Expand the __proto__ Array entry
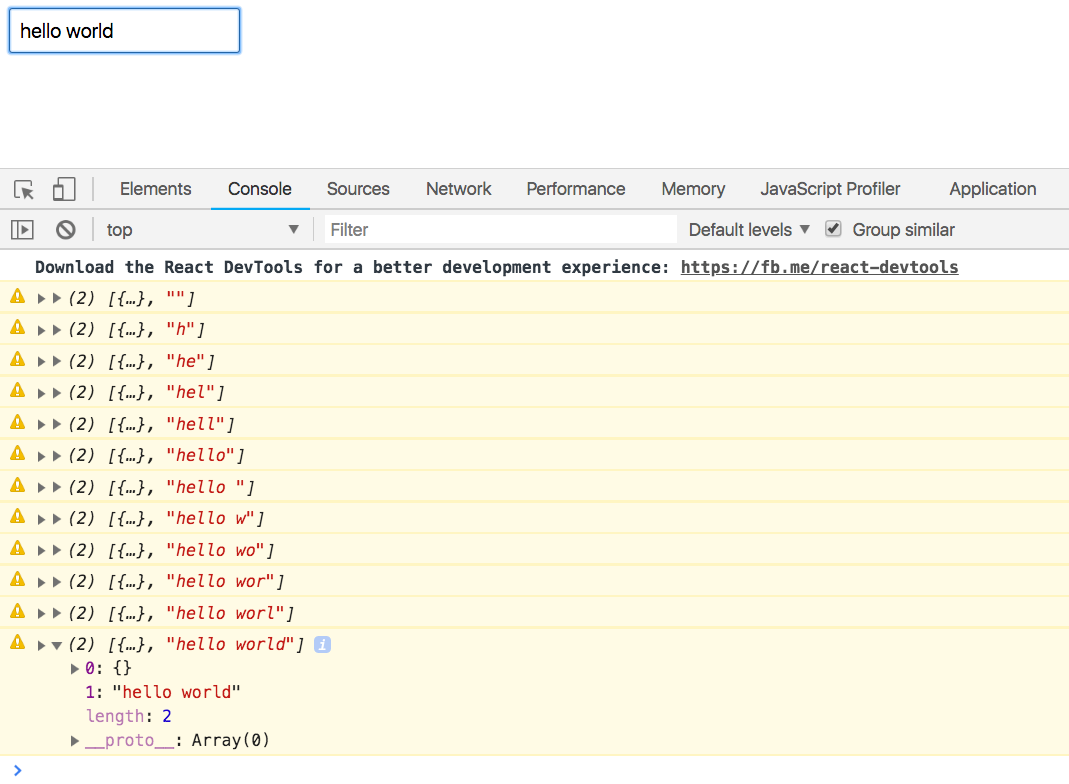This screenshot has width=1069, height=784. 75,740
